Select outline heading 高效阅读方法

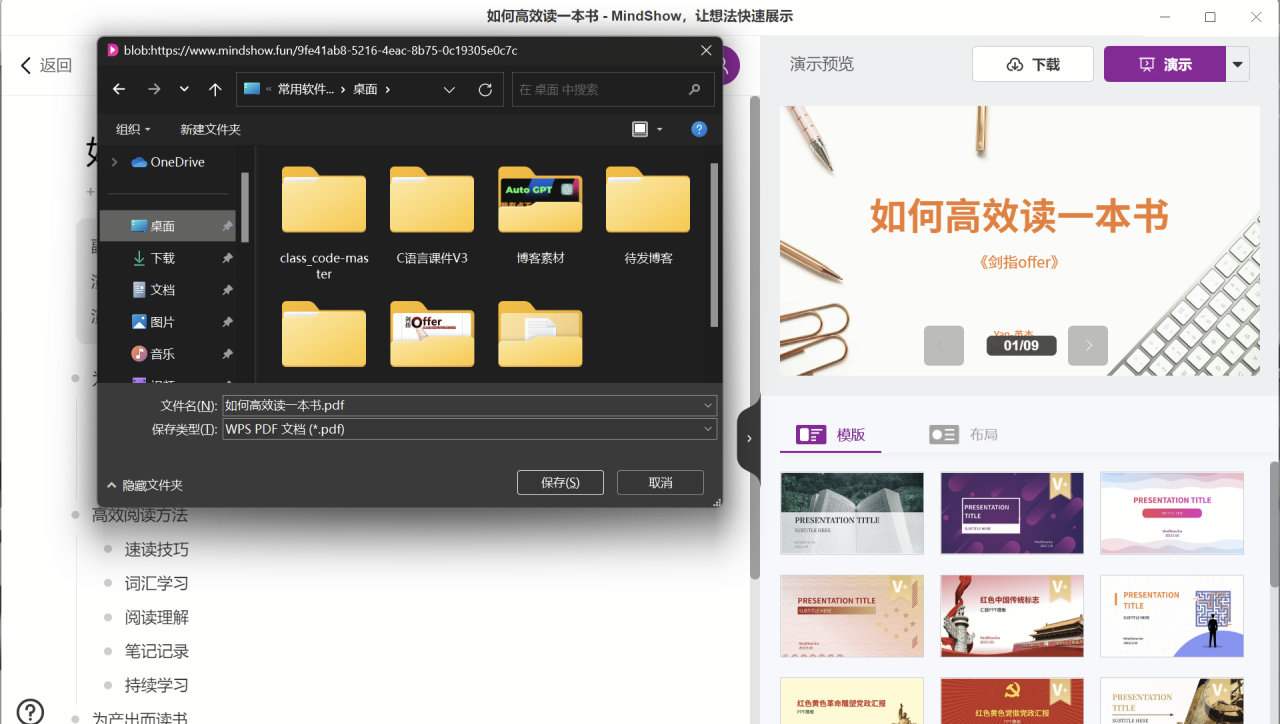tap(140, 515)
